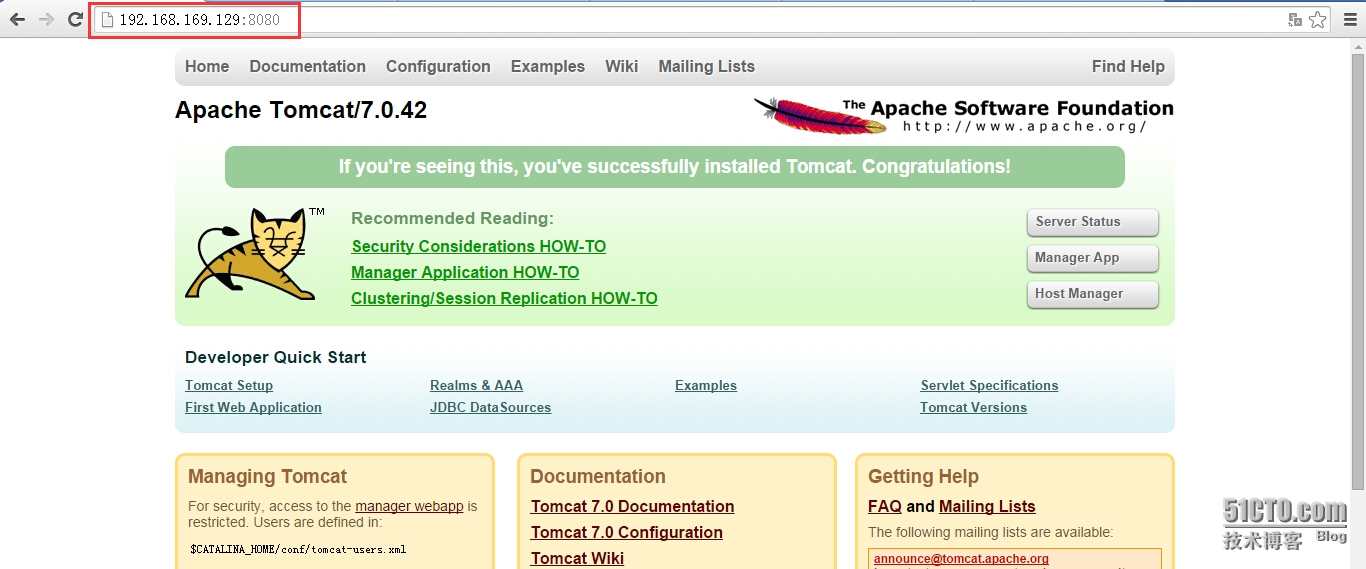Screen dimensions: 1366x569
Task: Click the page icon in address bar
Action: click(x=107, y=19)
